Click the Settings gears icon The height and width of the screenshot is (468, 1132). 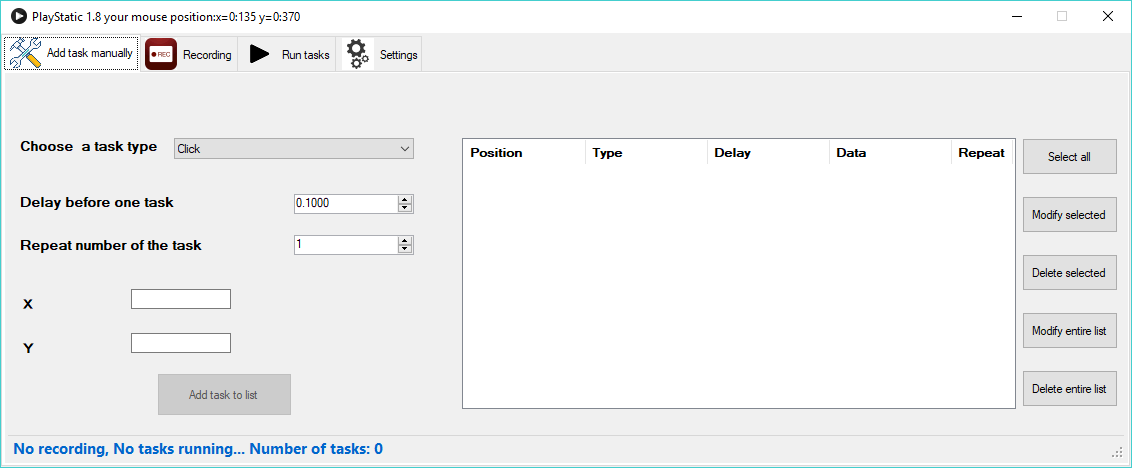point(357,54)
